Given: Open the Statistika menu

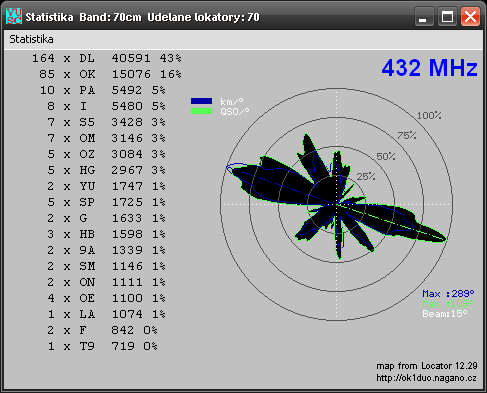Looking at the screenshot, I should (x=31, y=39).
